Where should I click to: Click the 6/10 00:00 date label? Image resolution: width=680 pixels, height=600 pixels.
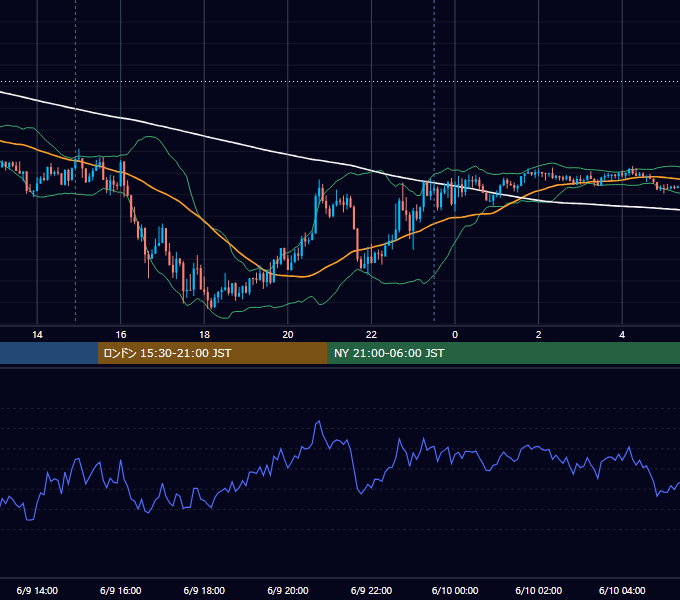pos(455,590)
